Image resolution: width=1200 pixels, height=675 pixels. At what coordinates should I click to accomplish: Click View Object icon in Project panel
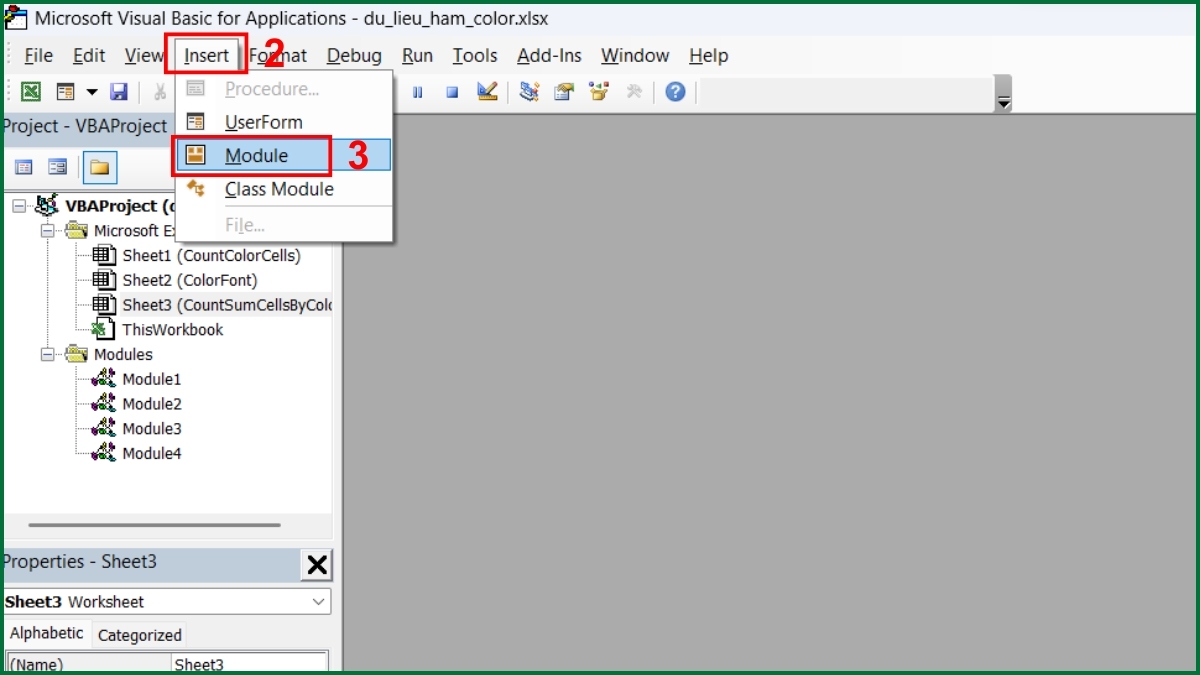click(x=58, y=167)
